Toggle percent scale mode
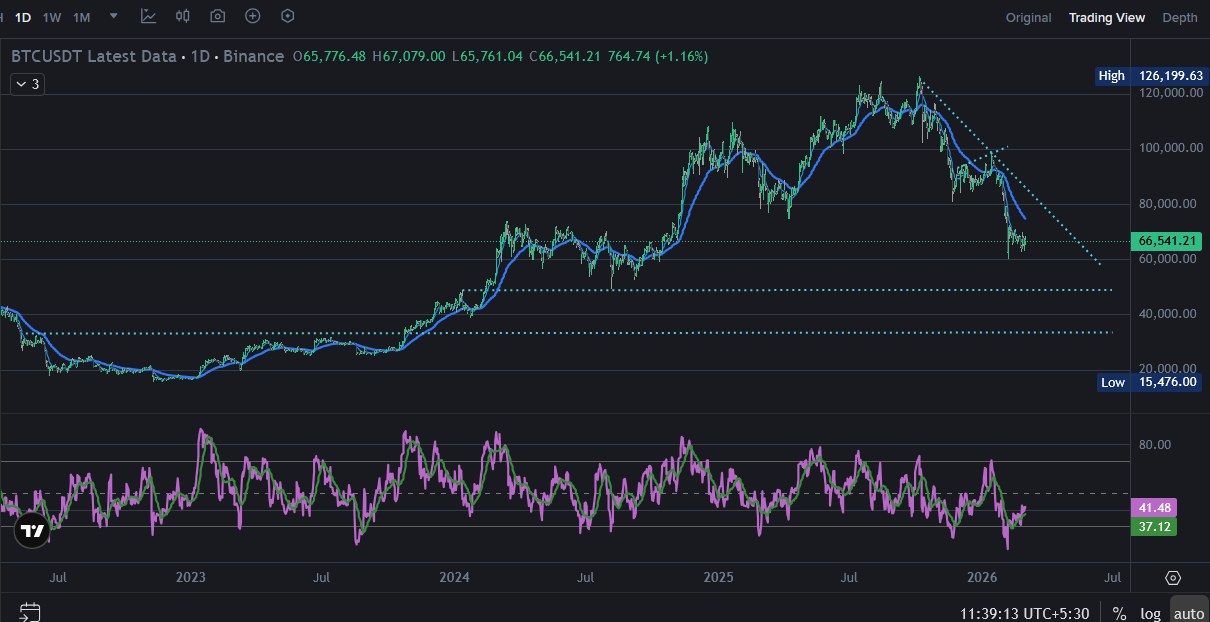 [x=1119, y=613]
